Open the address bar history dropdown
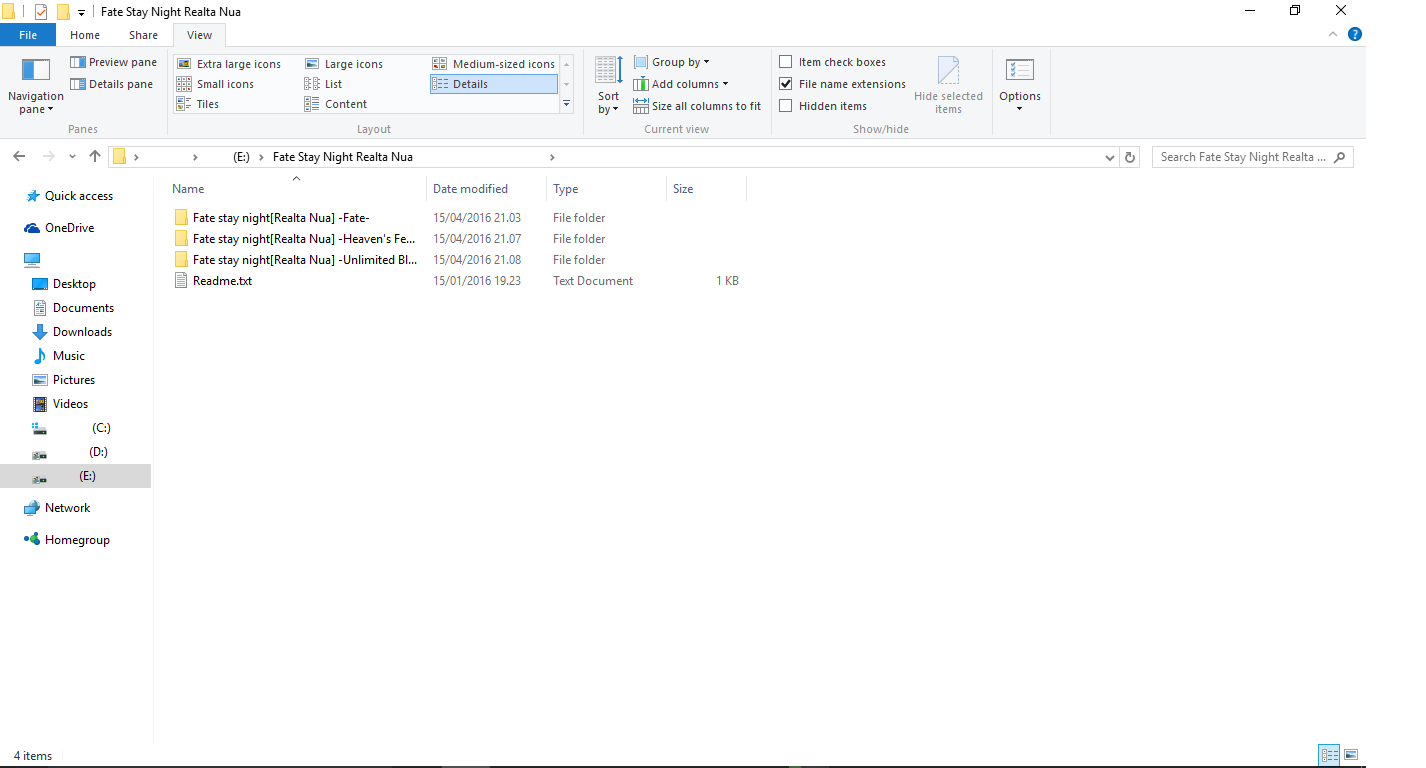 pyautogui.click(x=1110, y=157)
